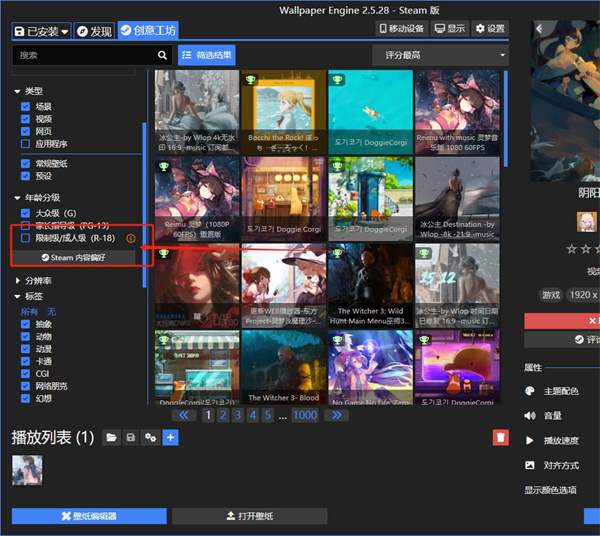The width and height of the screenshot is (600, 536).
Task: Click the volume speaker icon
Action: (x=530, y=415)
